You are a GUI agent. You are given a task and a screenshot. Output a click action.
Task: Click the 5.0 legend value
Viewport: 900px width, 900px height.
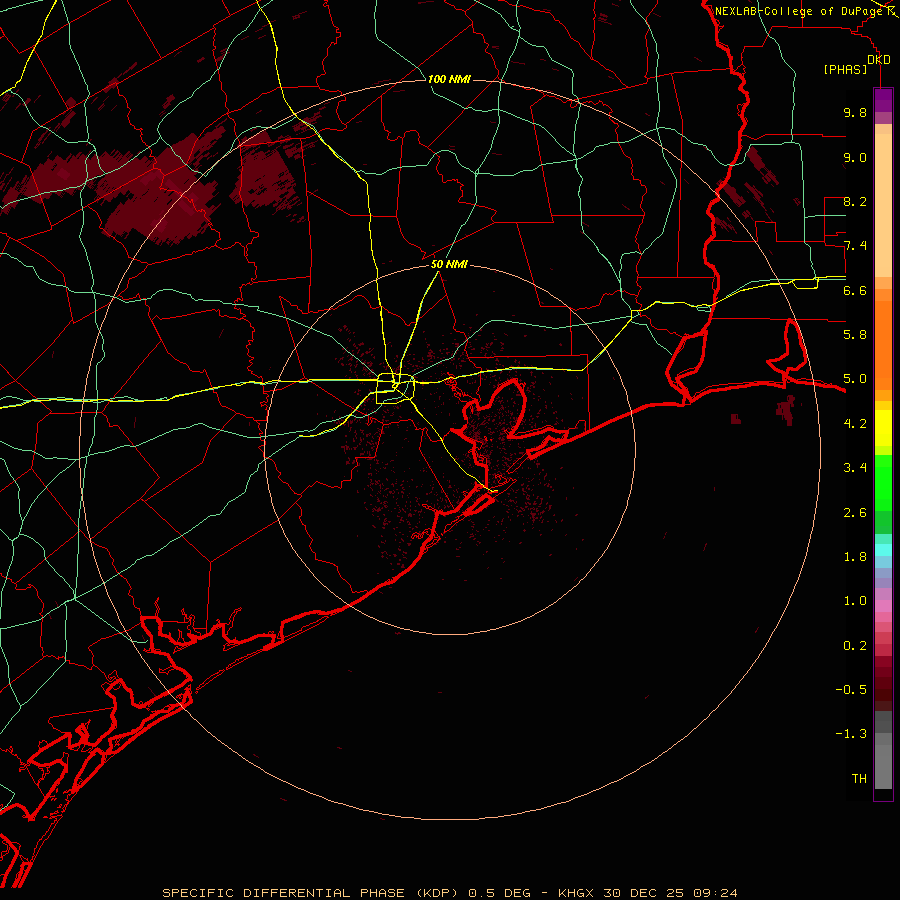pyautogui.click(x=855, y=379)
